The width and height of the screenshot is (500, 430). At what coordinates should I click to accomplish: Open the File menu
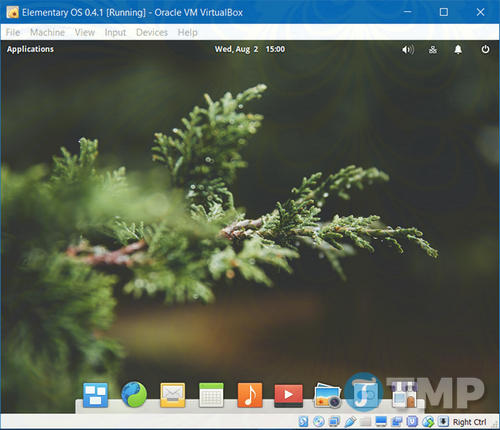(13, 32)
